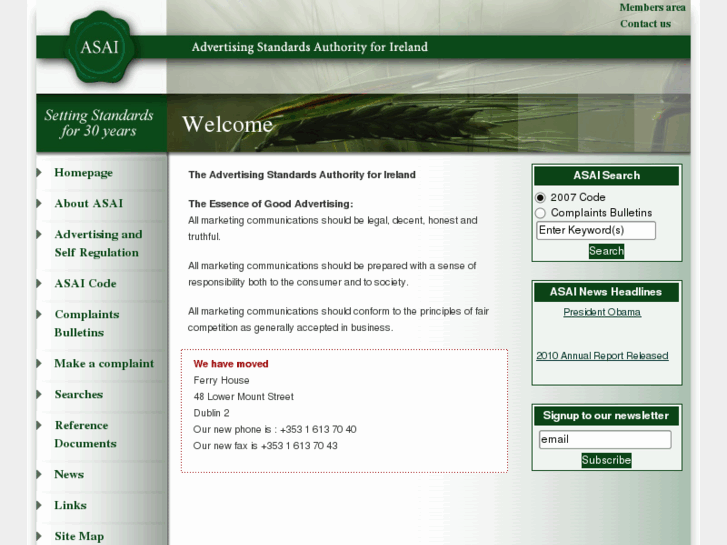Click the arrow bullet beside ASAI Code

click(39, 283)
